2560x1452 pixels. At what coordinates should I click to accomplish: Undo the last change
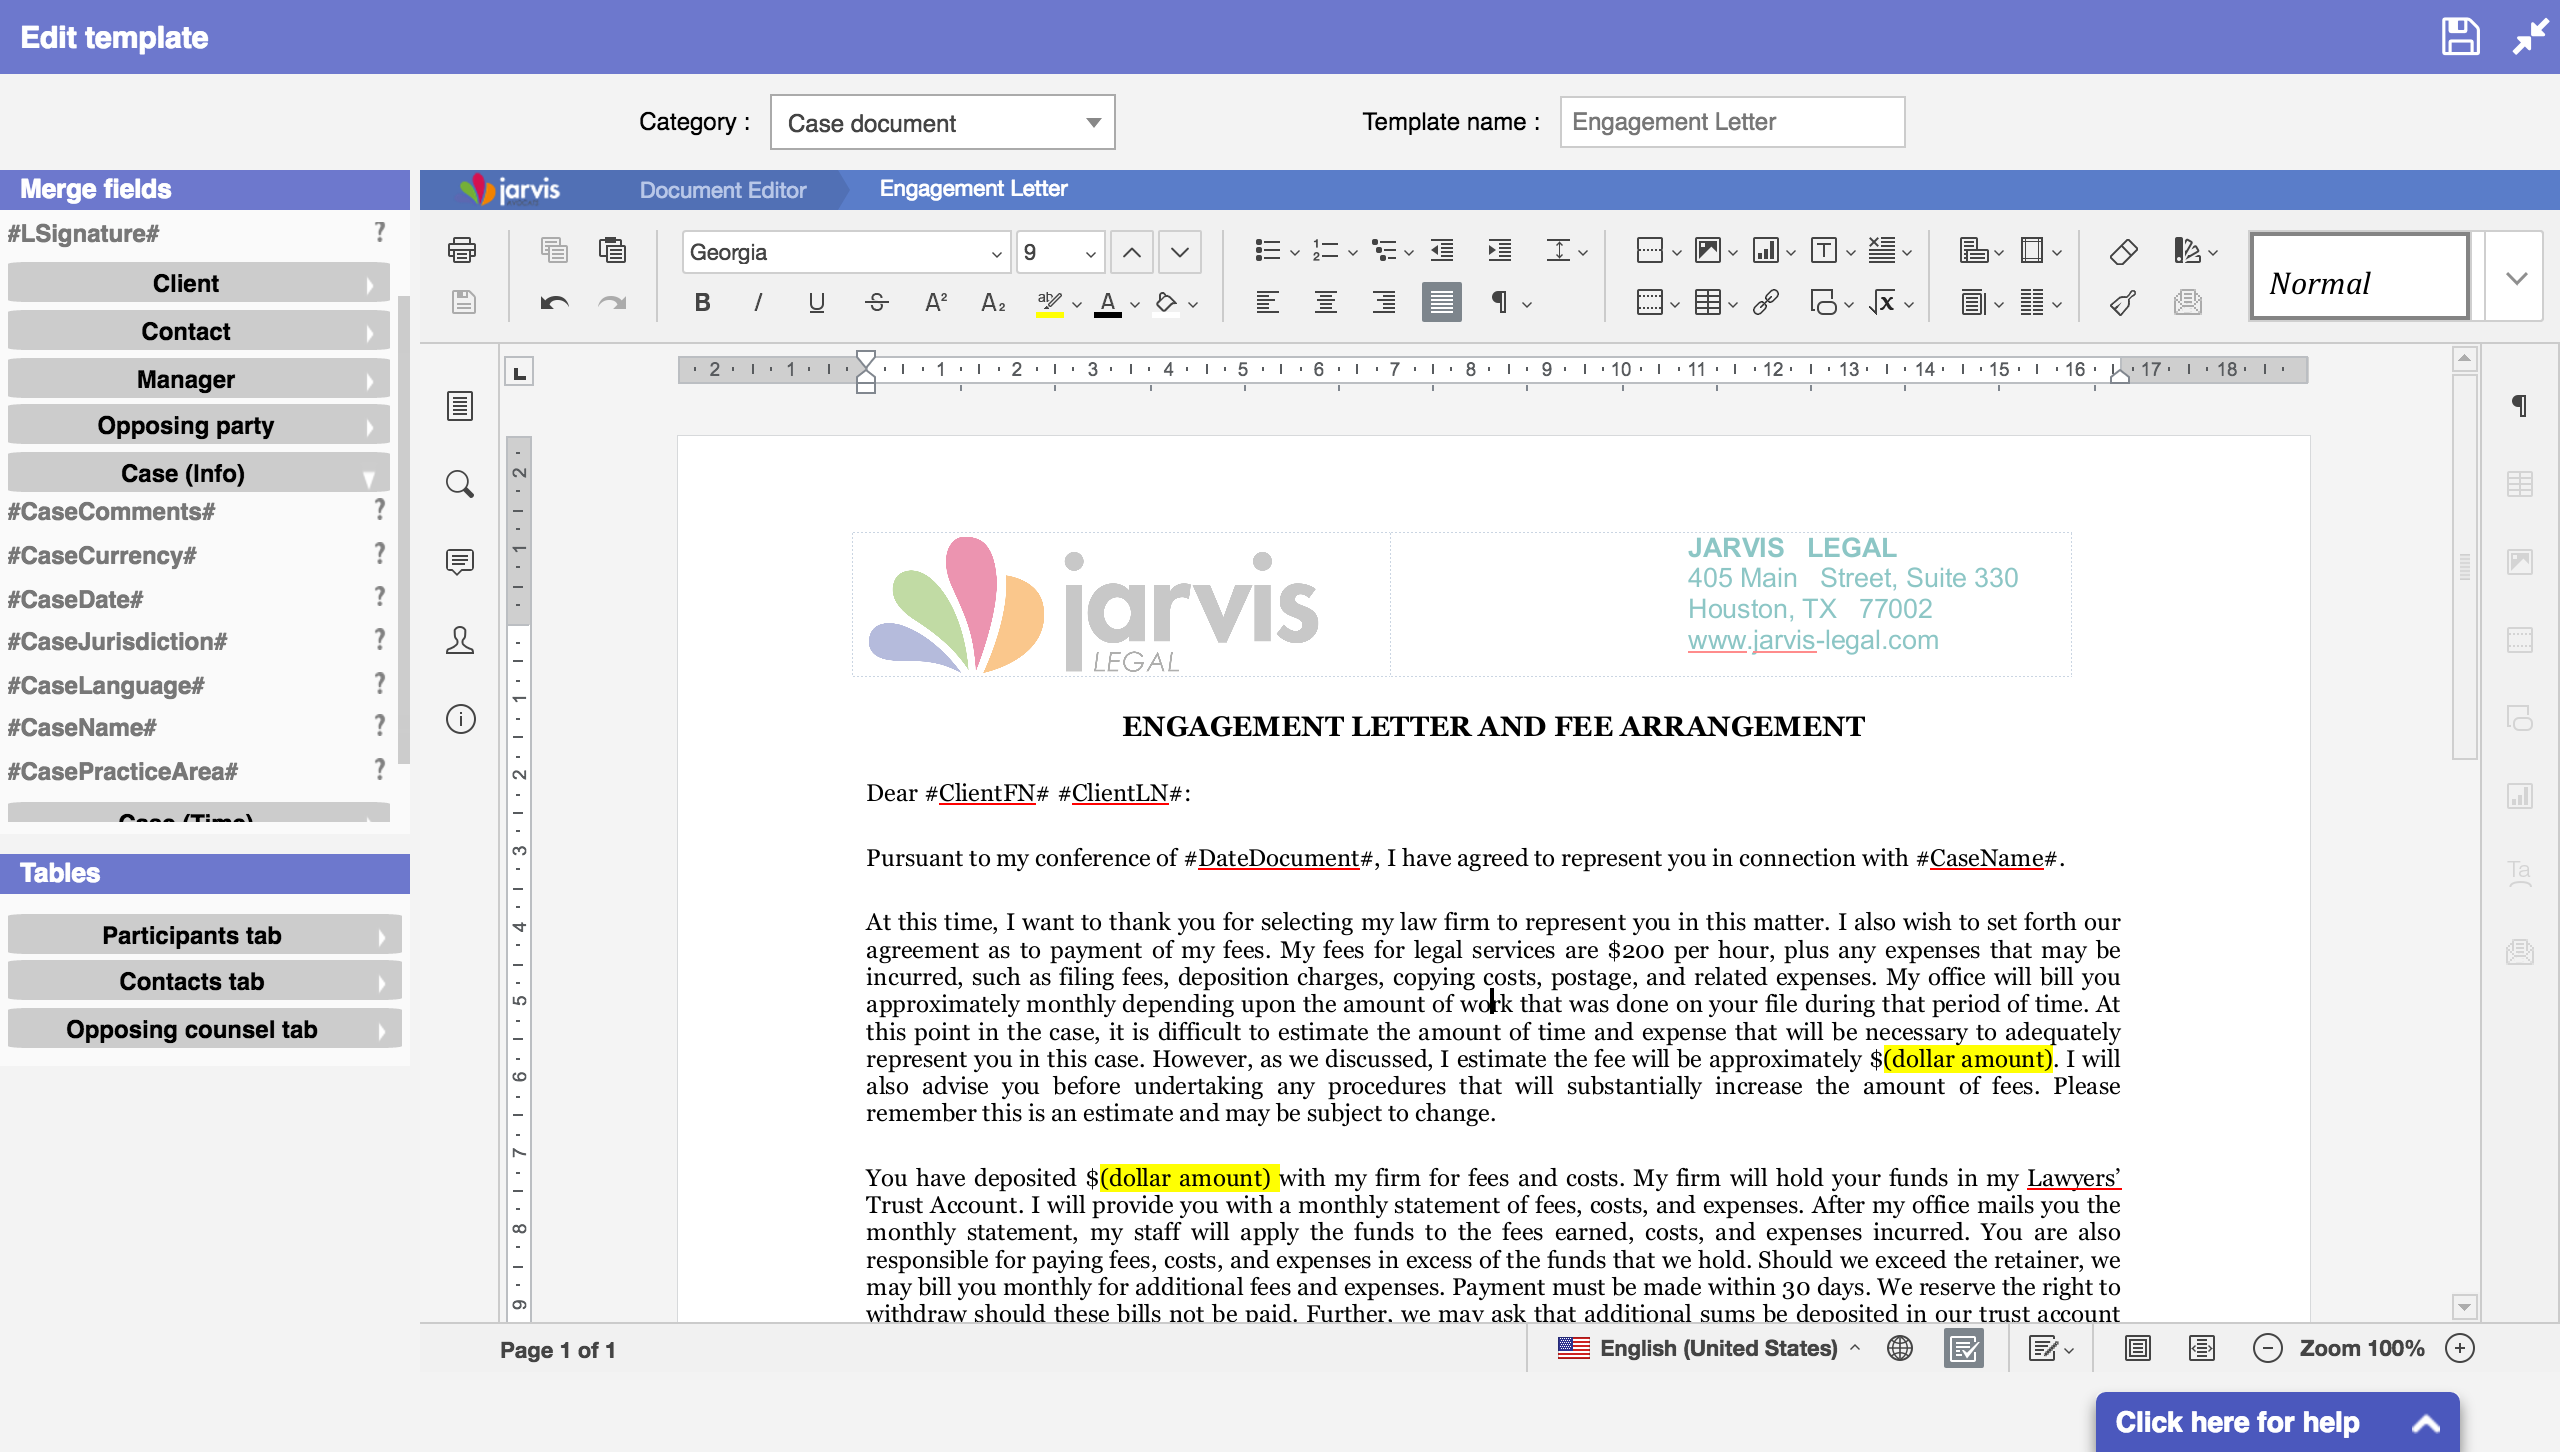click(x=552, y=302)
